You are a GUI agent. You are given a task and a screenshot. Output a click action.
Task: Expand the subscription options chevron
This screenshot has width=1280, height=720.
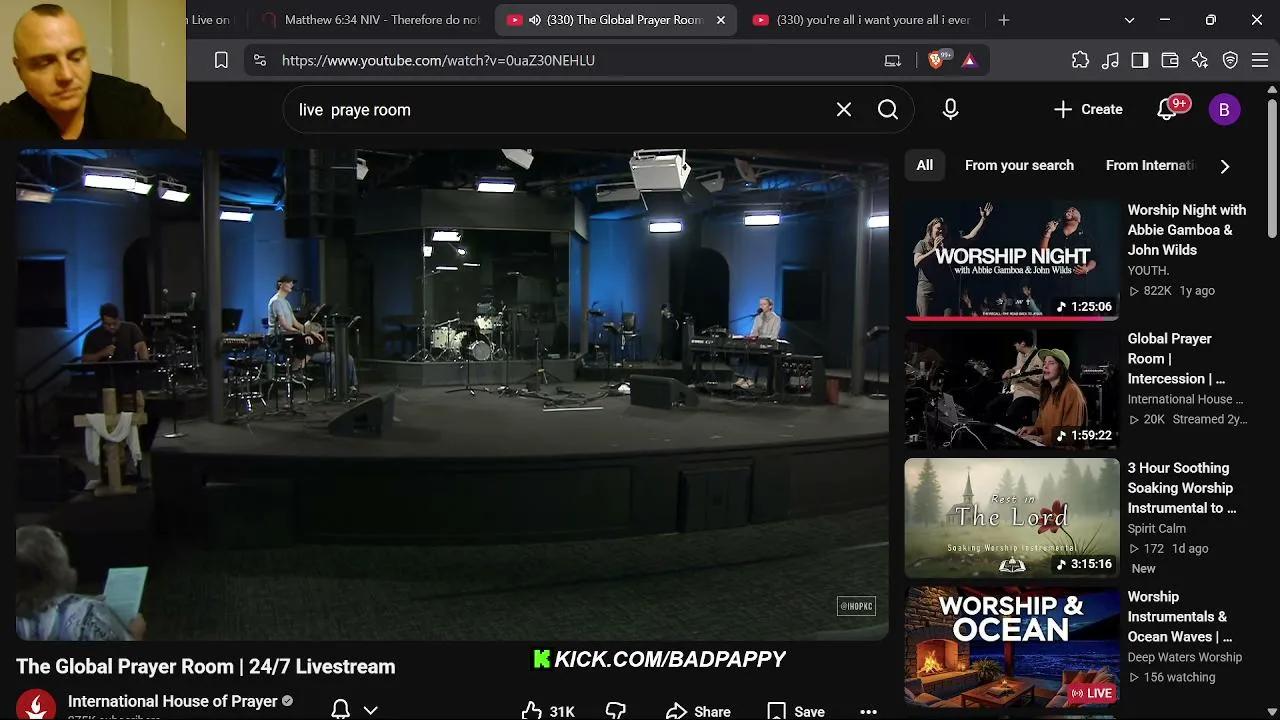[371, 710]
